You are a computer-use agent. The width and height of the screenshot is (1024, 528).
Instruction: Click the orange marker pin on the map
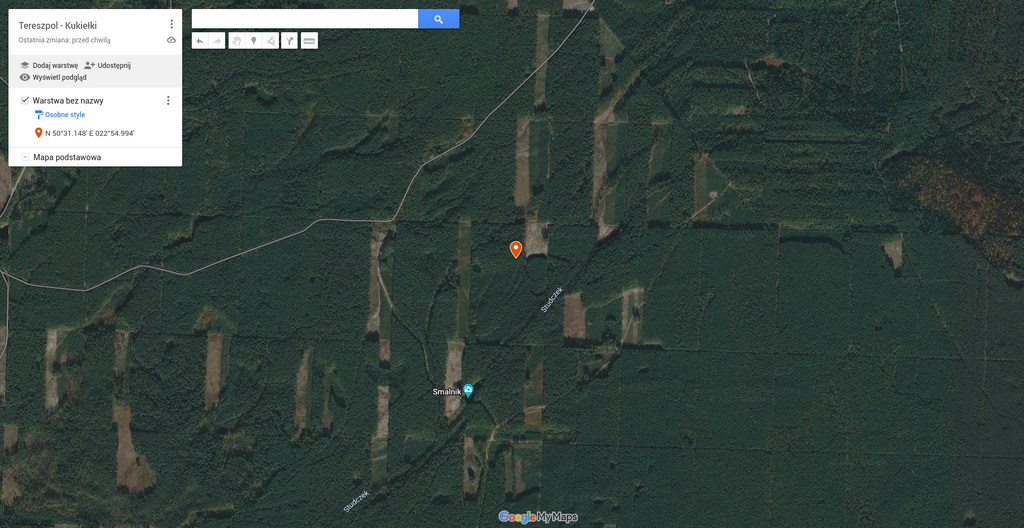515,249
